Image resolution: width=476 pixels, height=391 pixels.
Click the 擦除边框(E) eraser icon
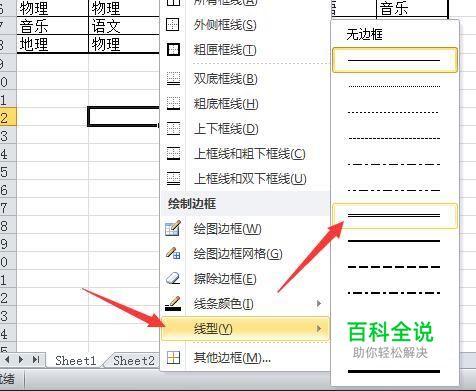173,278
